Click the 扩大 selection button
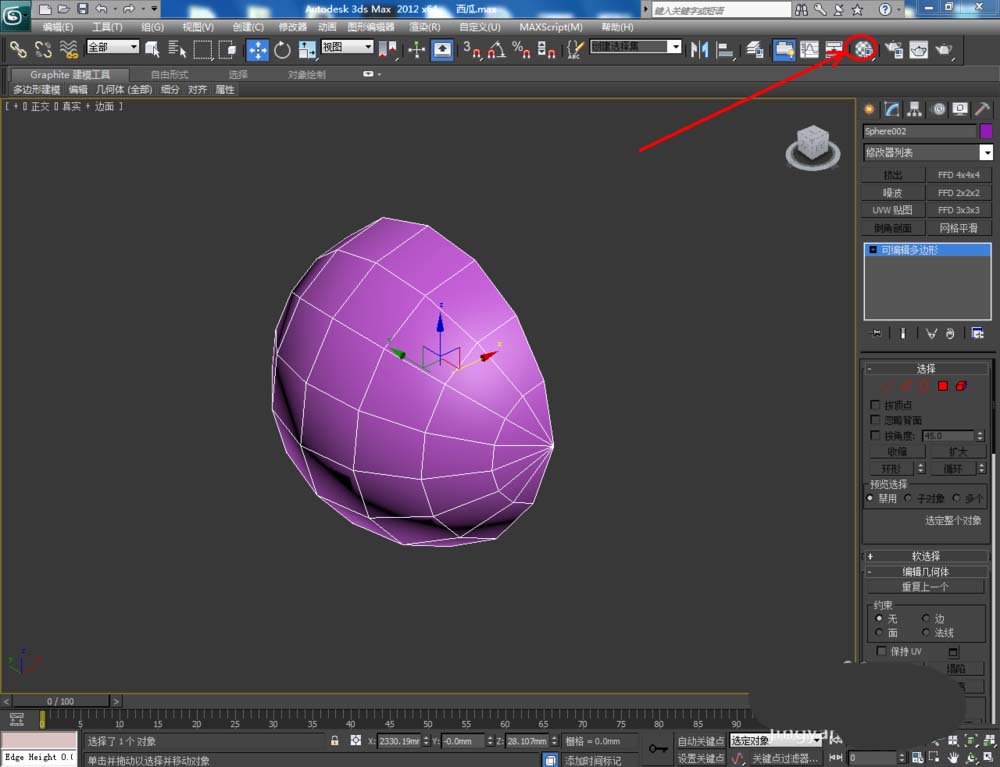 point(959,452)
